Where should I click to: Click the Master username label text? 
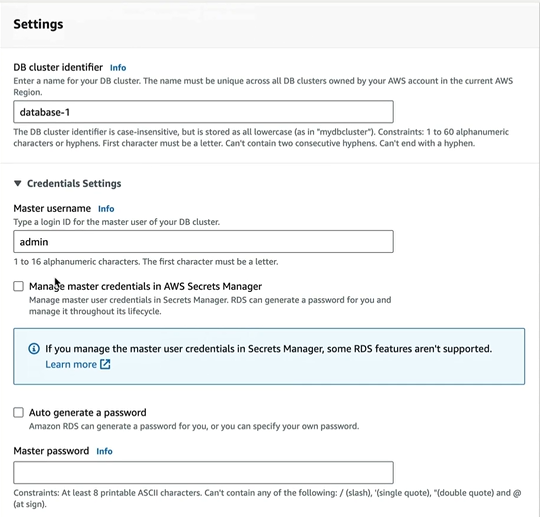click(52, 208)
